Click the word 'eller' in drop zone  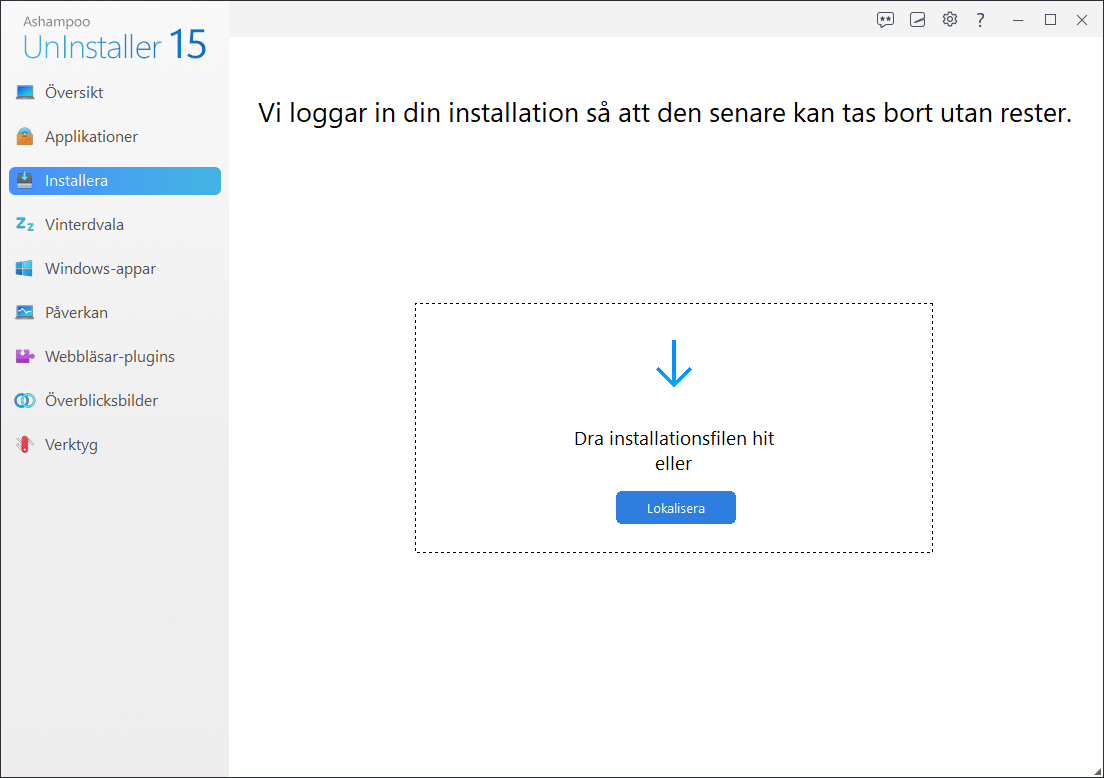point(673,464)
